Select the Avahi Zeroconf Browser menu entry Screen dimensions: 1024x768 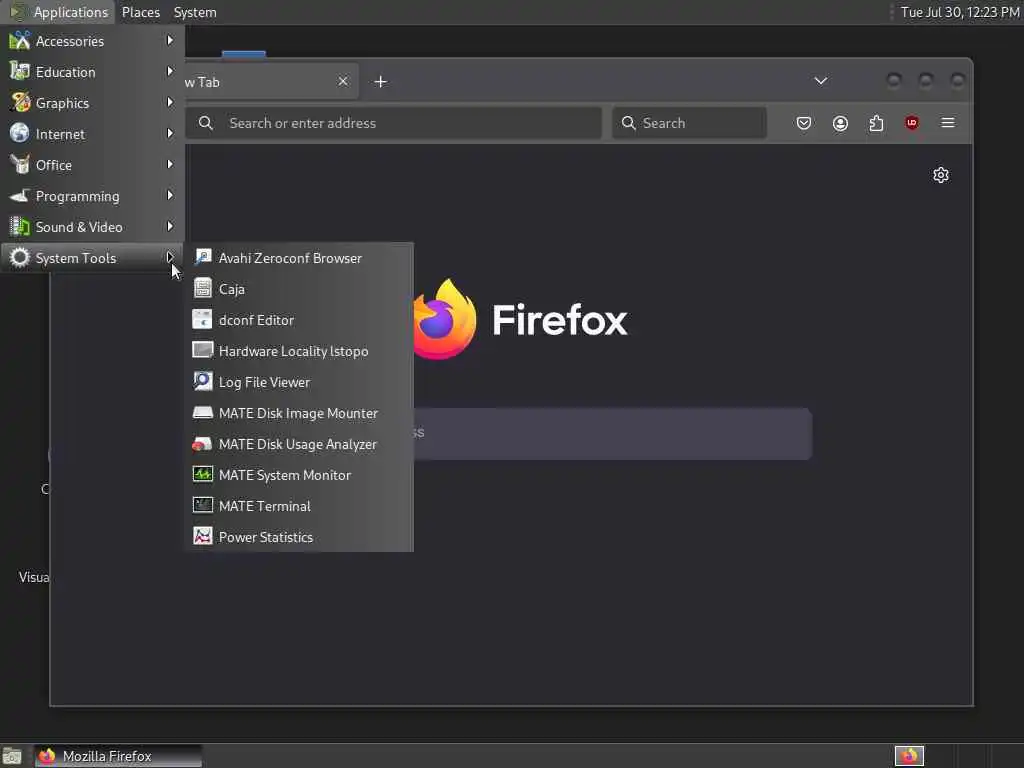(x=299, y=257)
